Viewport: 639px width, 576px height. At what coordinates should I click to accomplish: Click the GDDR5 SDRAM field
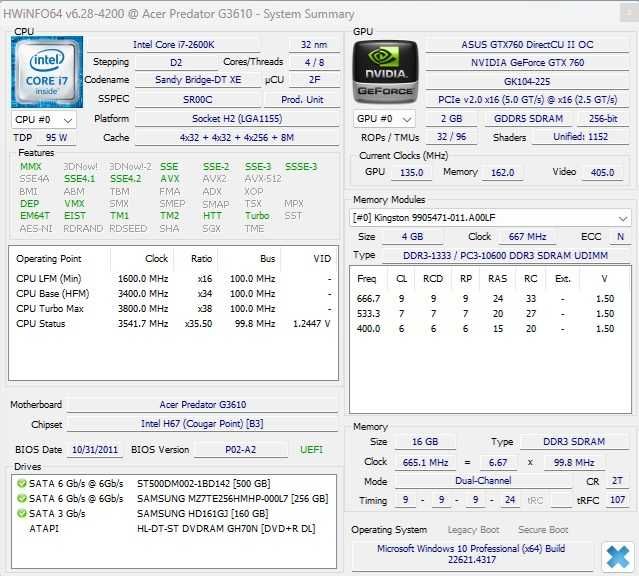coord(528,119)
